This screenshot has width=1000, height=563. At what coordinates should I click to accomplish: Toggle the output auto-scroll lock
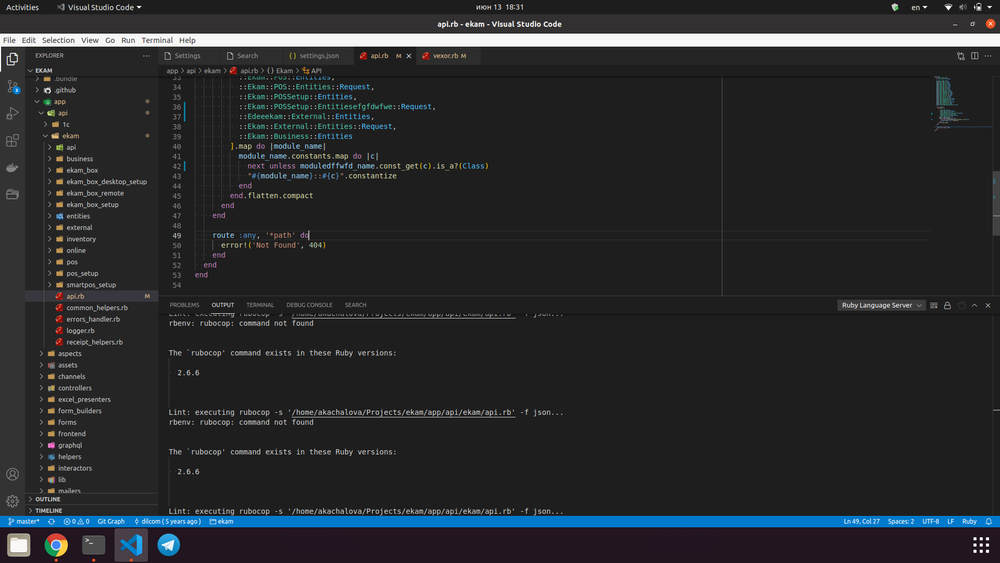946,305
